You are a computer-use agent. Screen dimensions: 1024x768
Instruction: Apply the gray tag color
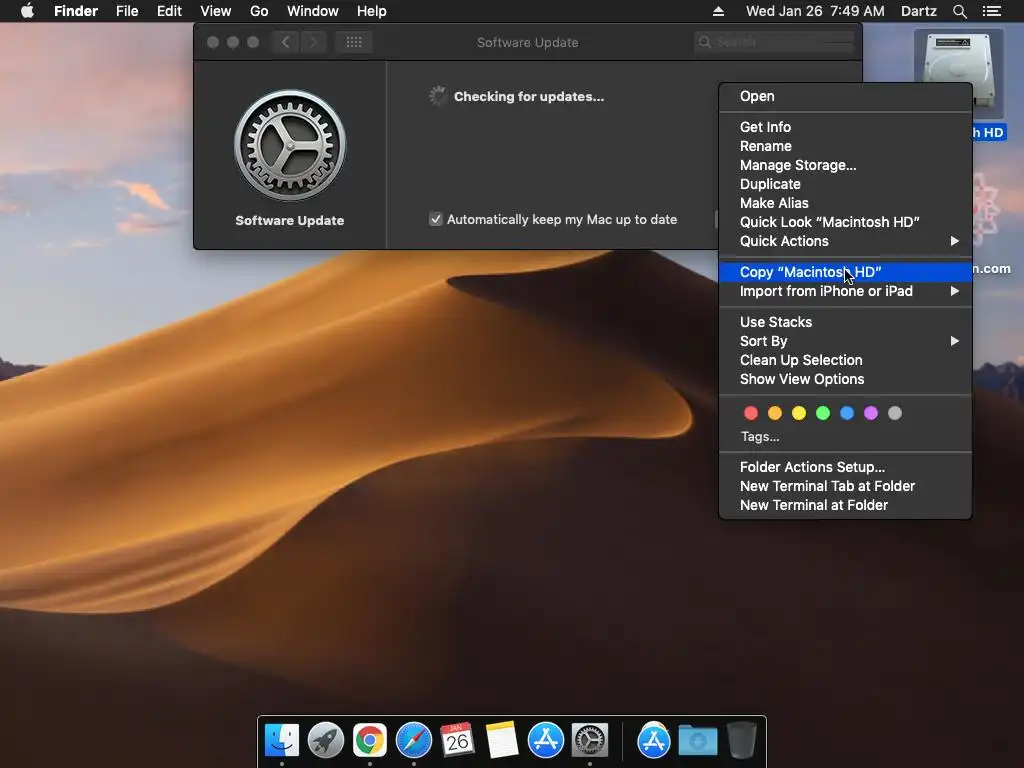tap(895, 413)
